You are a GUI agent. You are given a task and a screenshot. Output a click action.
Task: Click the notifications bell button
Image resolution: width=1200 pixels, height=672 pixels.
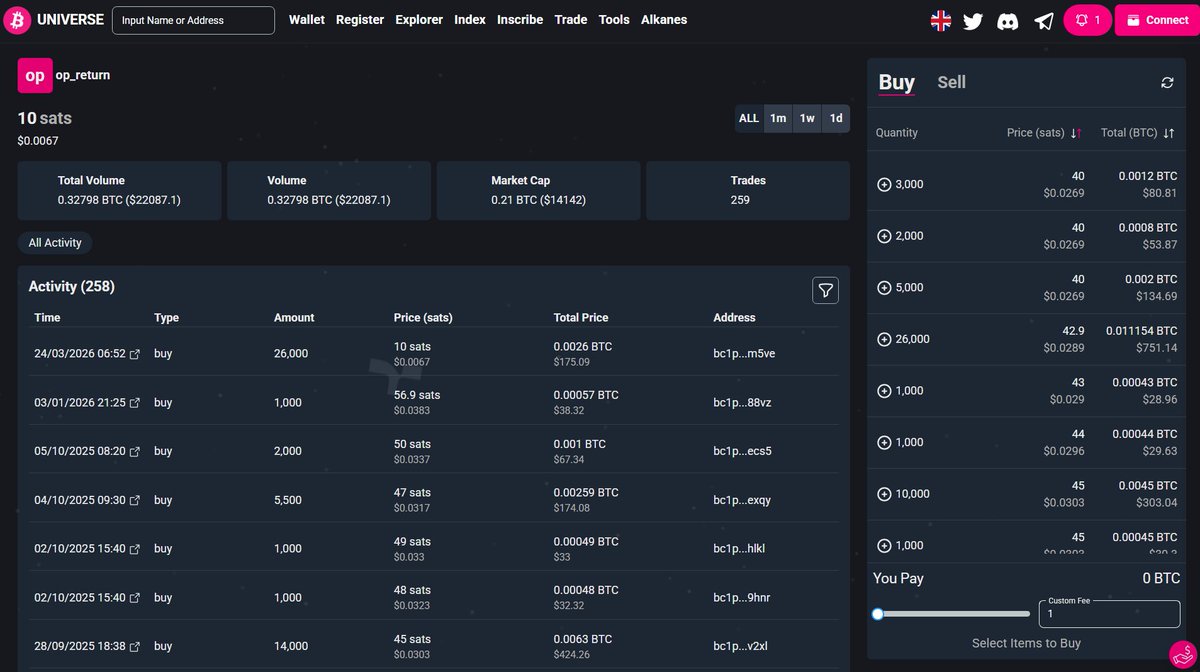tap(1087, 20)
